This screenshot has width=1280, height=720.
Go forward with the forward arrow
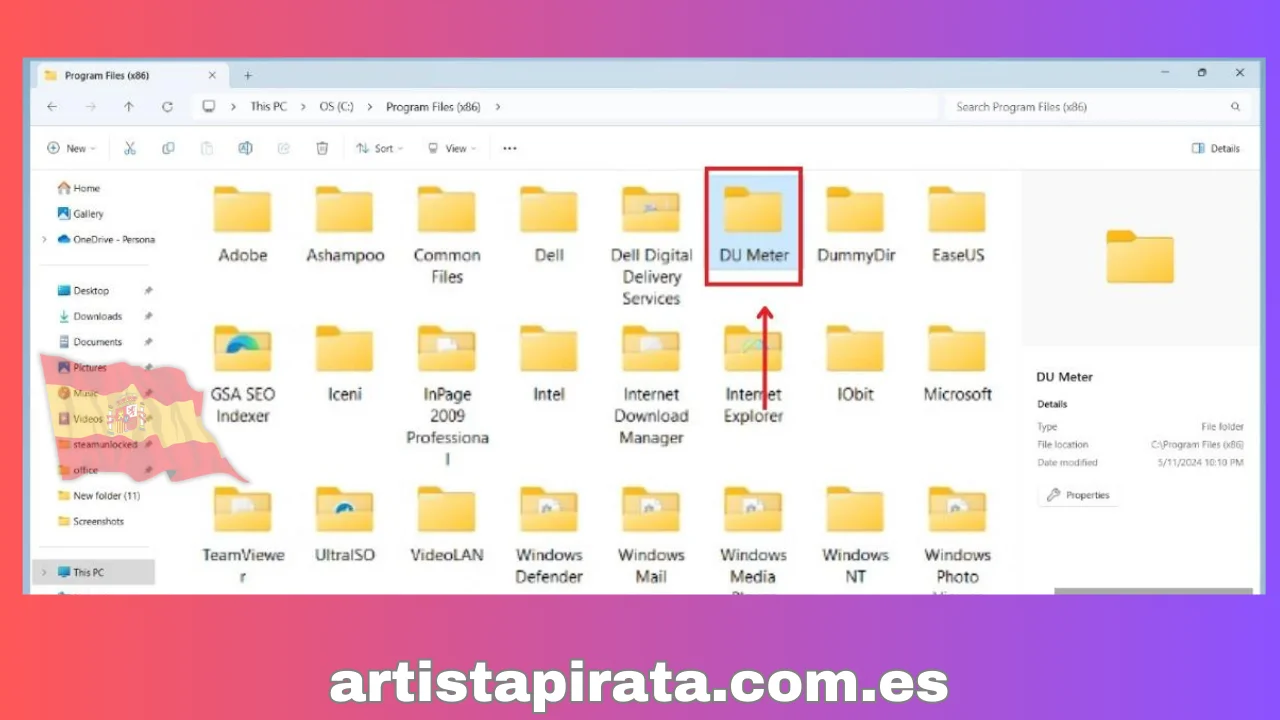coord(90,107)
